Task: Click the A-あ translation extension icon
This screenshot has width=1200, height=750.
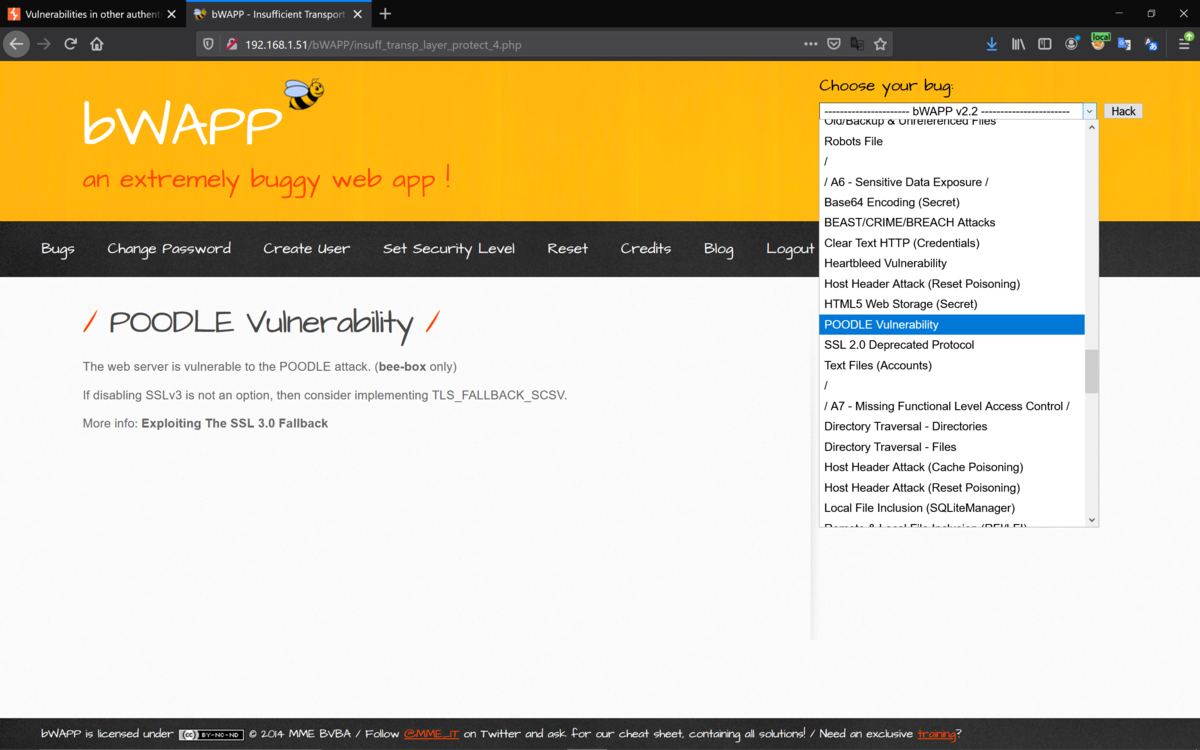Action: tap(1151, 44)
